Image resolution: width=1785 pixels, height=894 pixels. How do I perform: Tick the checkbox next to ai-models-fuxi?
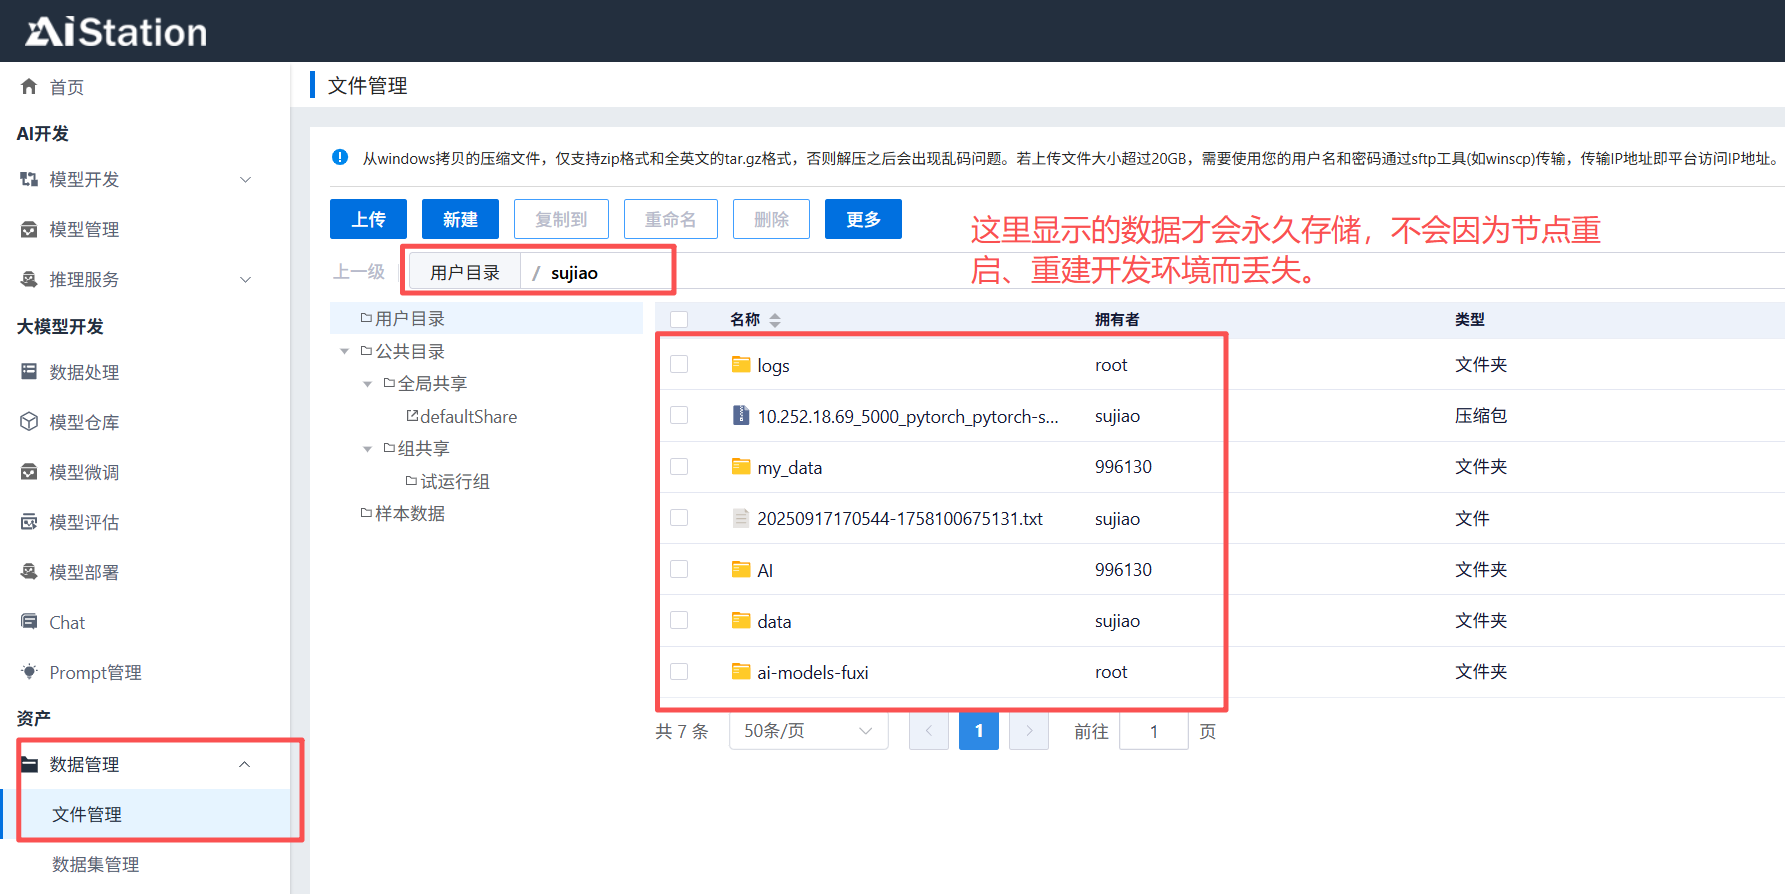pos(679,672)
